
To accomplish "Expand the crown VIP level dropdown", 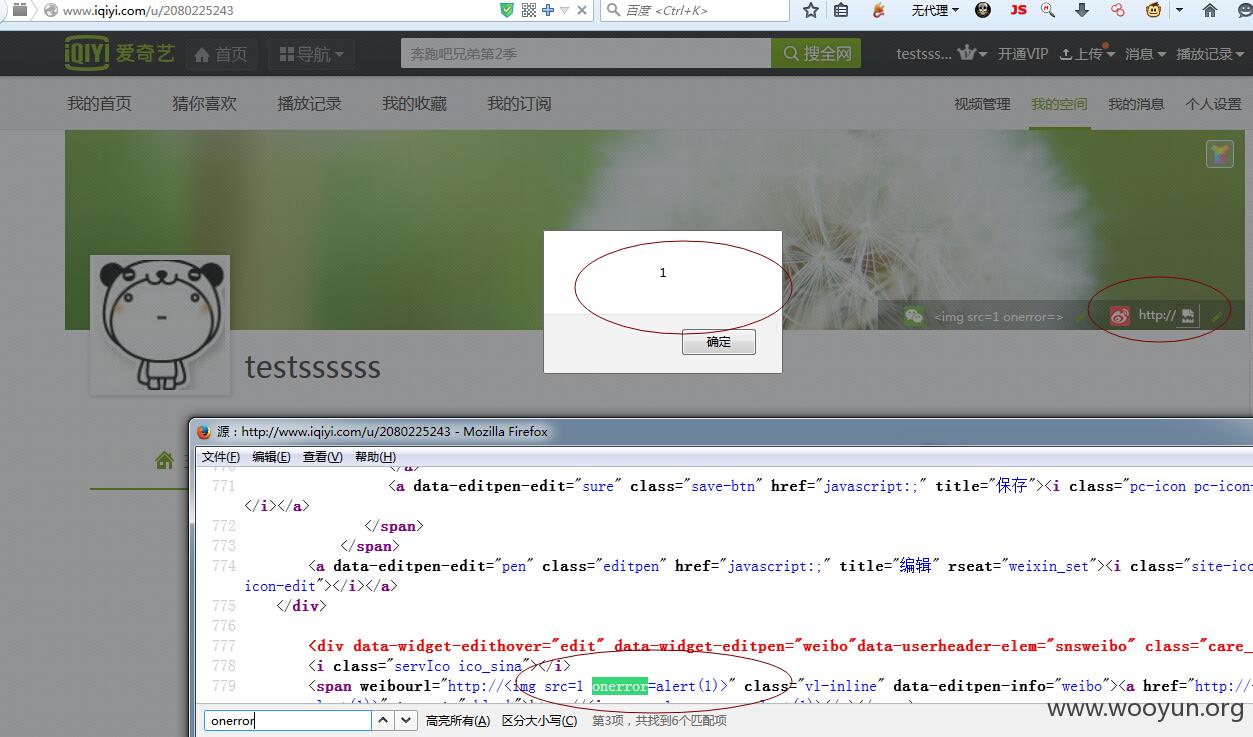I will pyautogui.click(x=972, y=54).
